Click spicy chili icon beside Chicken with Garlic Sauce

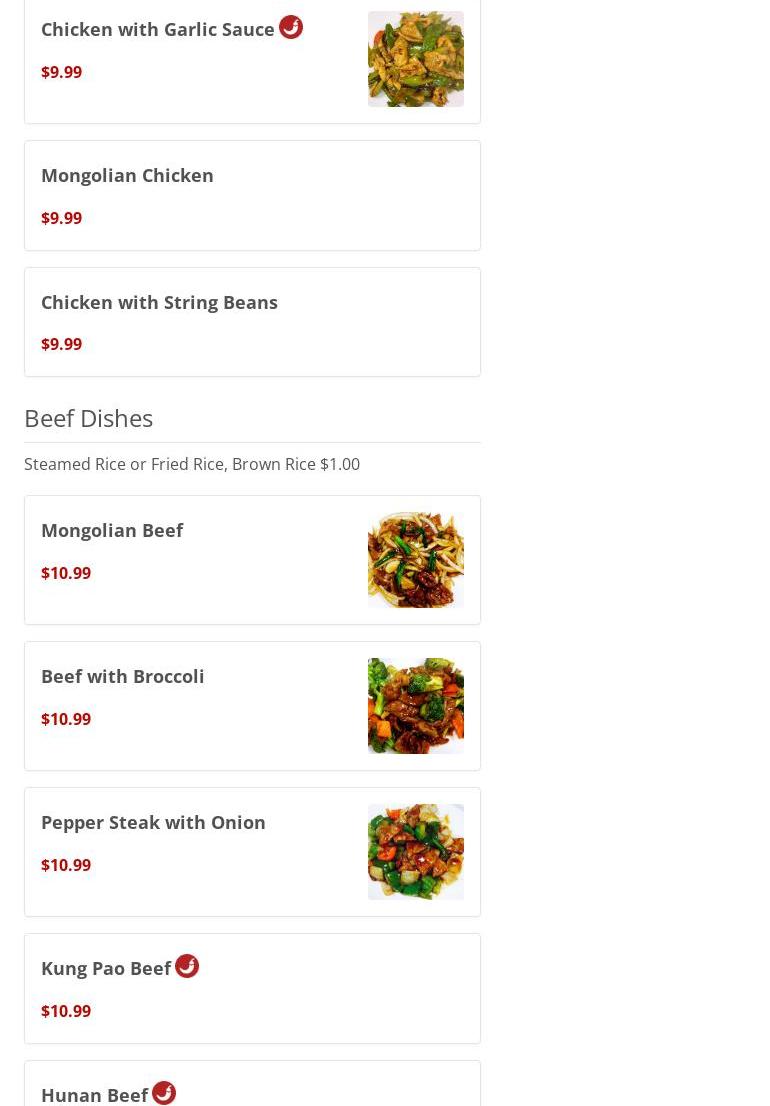point(291,27)
